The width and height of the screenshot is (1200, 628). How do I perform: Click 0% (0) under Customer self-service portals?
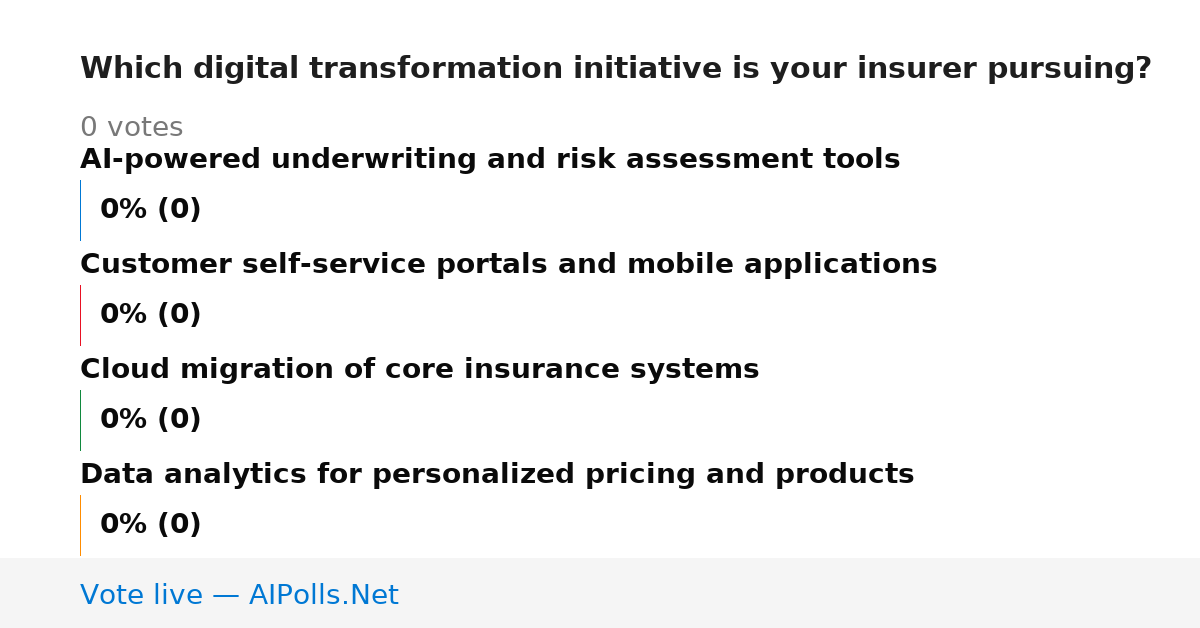tap(150, 315)
